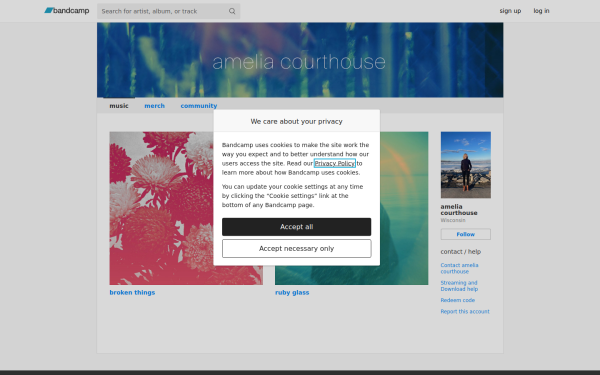
Task: Select the music tab
Action: click(119, 106)
